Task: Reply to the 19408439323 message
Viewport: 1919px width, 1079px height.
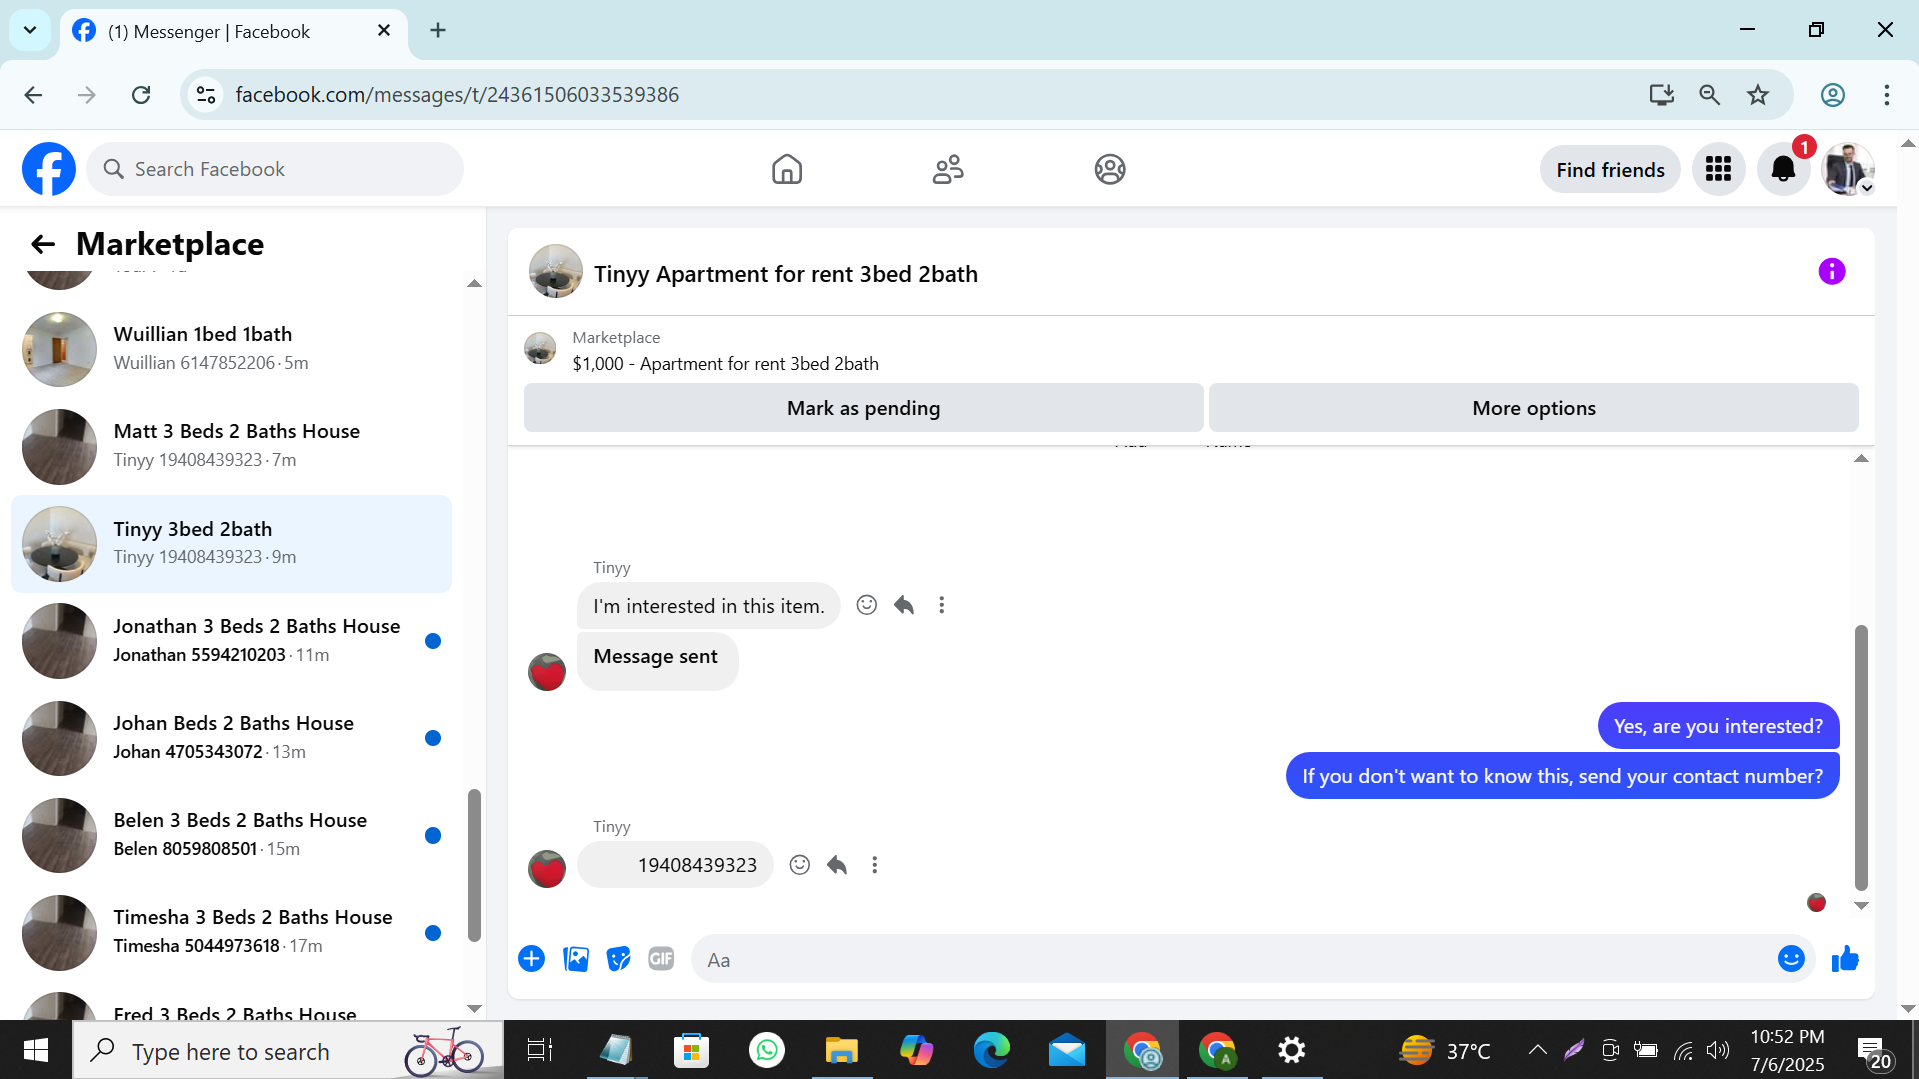Action: (x=837, y=865)
